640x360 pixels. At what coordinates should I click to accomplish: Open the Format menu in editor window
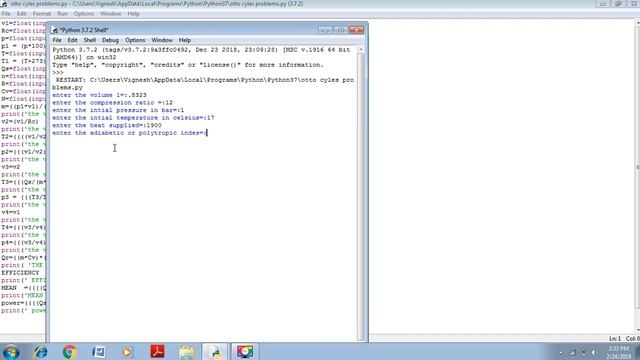42,13
